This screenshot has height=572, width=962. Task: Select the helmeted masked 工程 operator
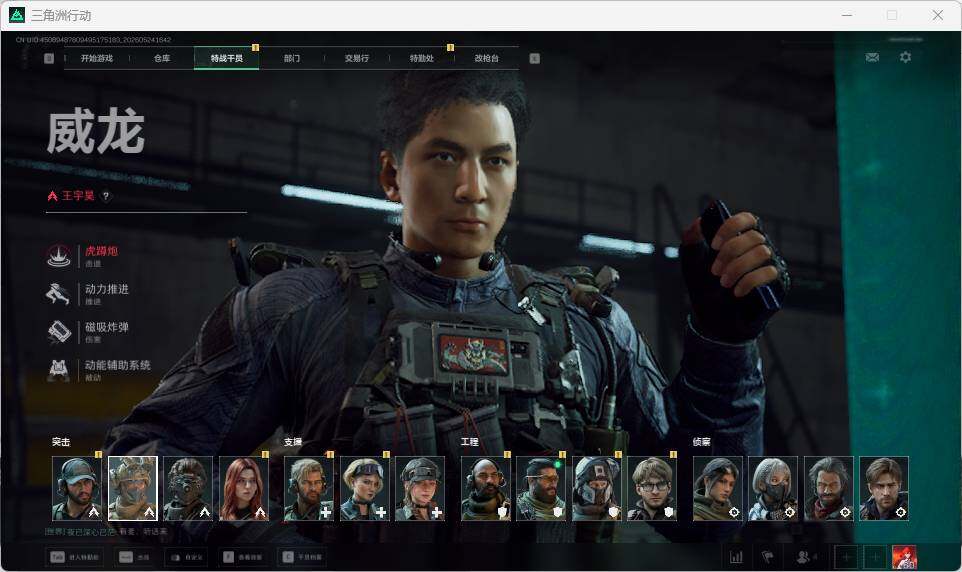click(x=597, y=489)
